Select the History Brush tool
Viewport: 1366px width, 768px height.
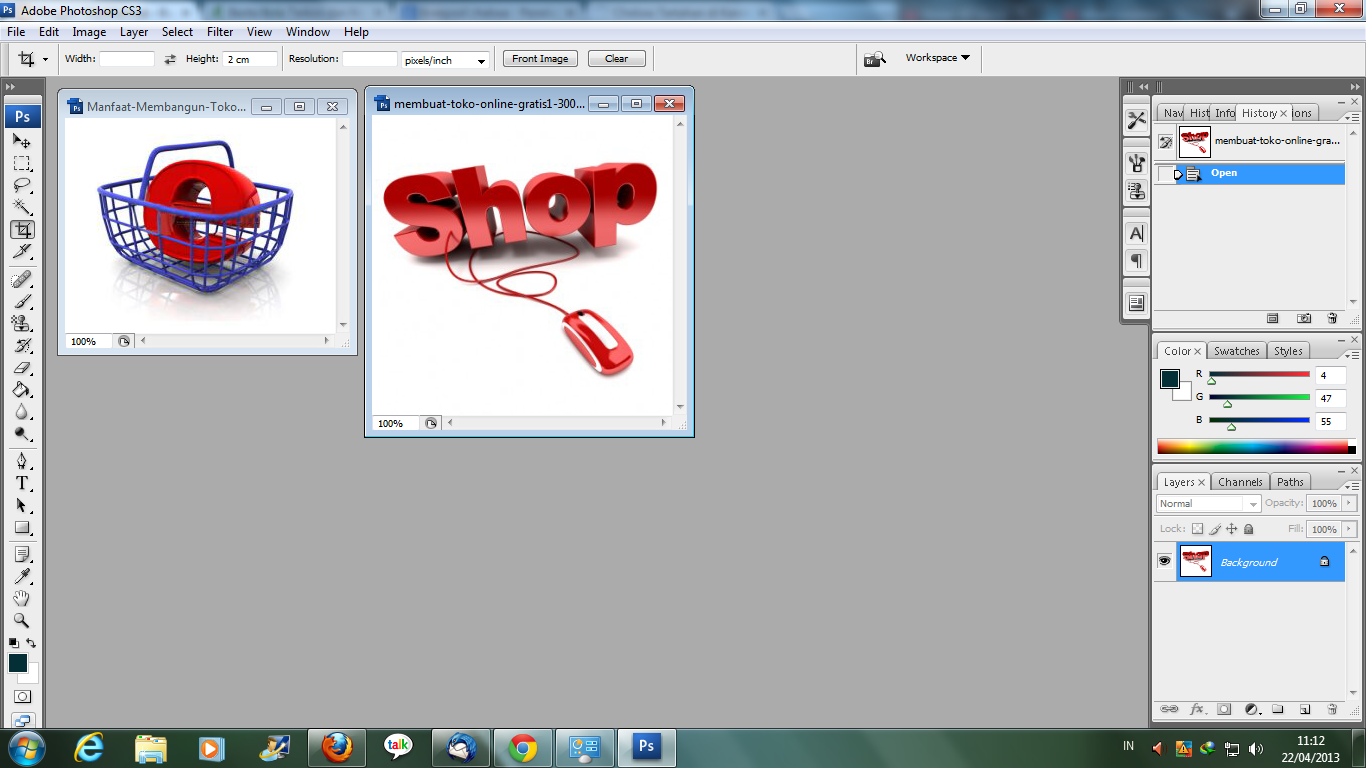click(21, 345)
